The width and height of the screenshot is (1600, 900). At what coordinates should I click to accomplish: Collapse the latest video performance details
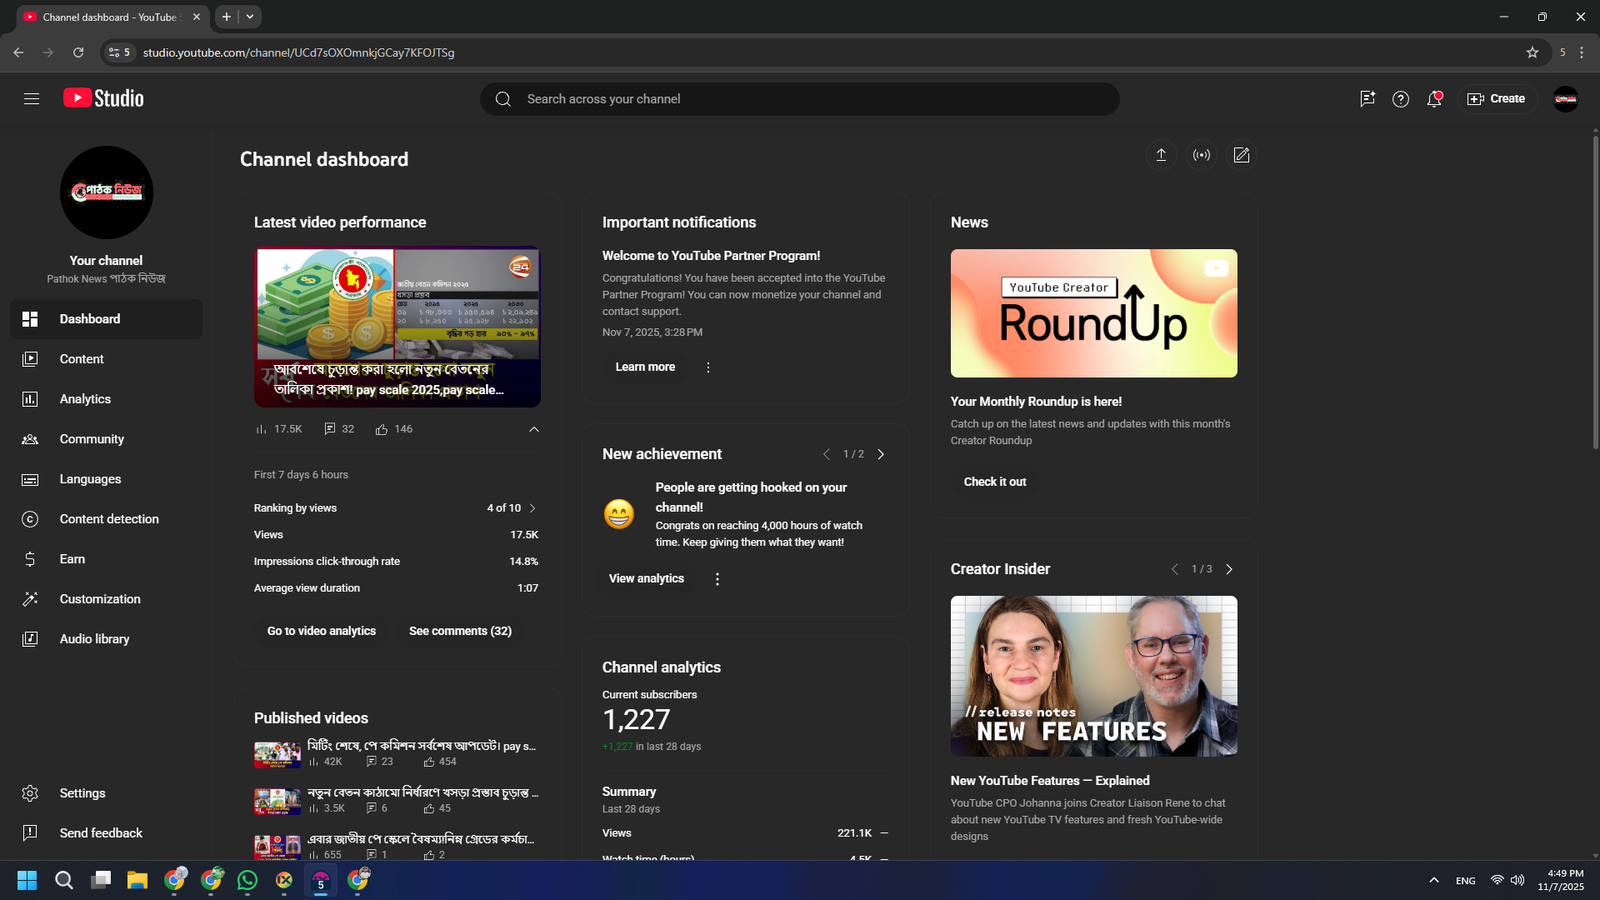tap(534, 429)
